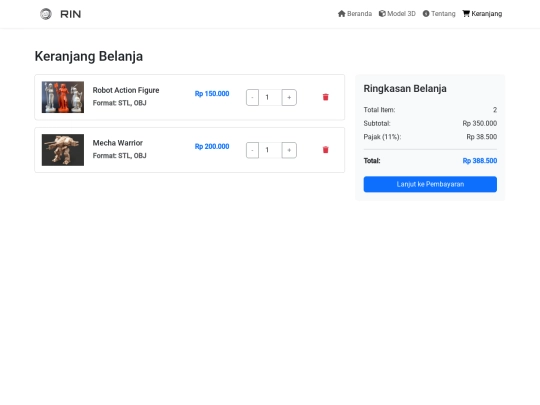Open the Tentang about page
The image size is (540, 405).
pyautogui.click(x=439, y=13)
